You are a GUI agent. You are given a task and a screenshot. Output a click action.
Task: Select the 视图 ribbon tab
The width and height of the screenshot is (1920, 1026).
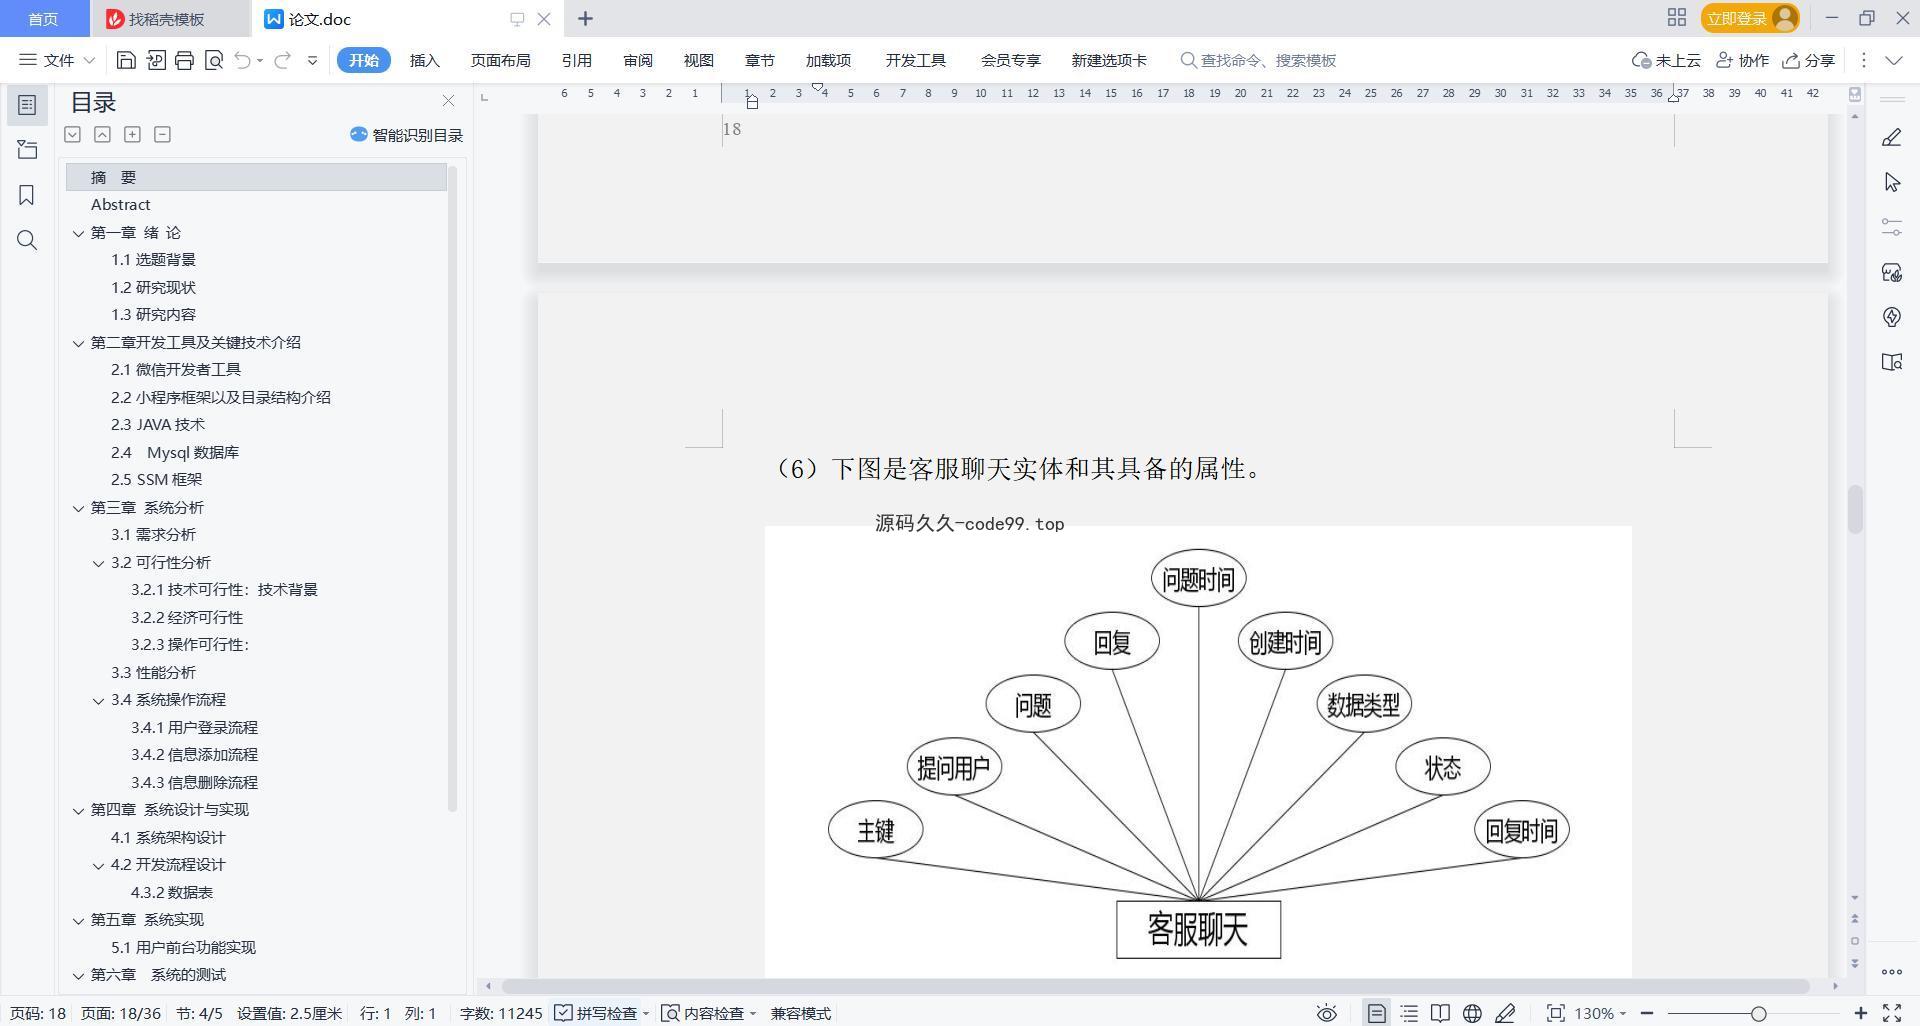coord(699,60)
